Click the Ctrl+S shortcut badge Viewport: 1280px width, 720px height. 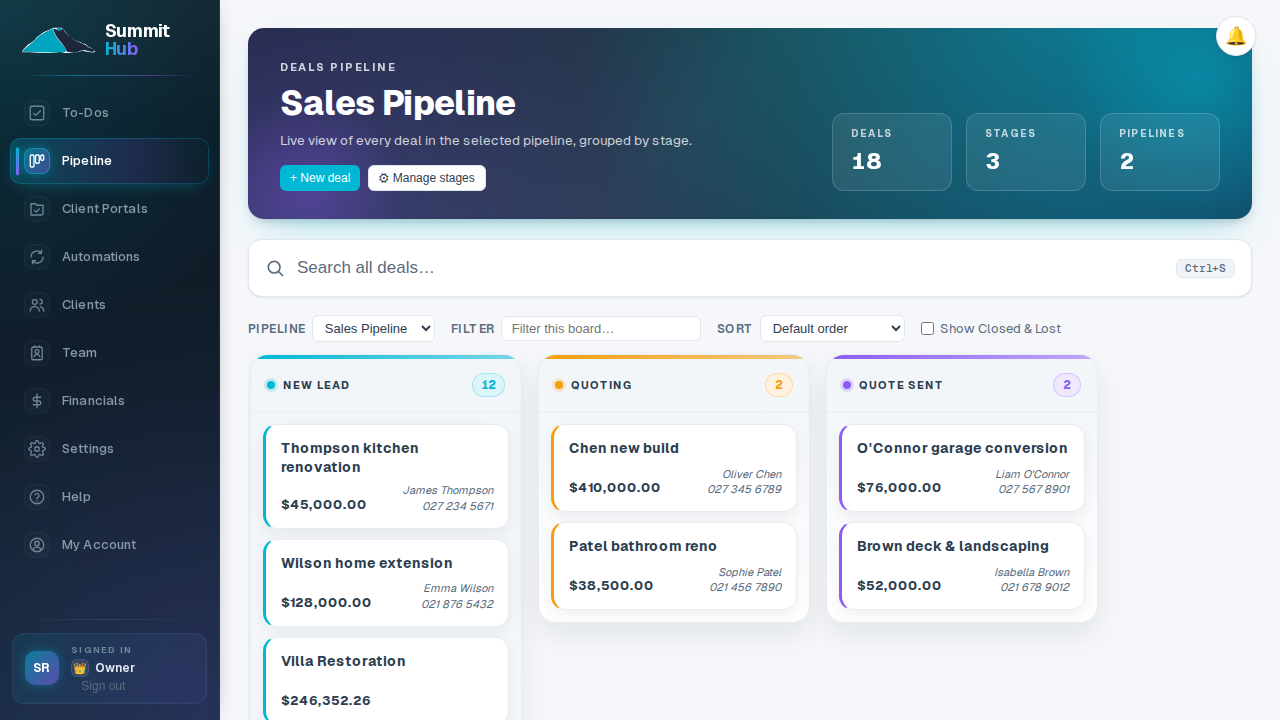point(1205,268)
